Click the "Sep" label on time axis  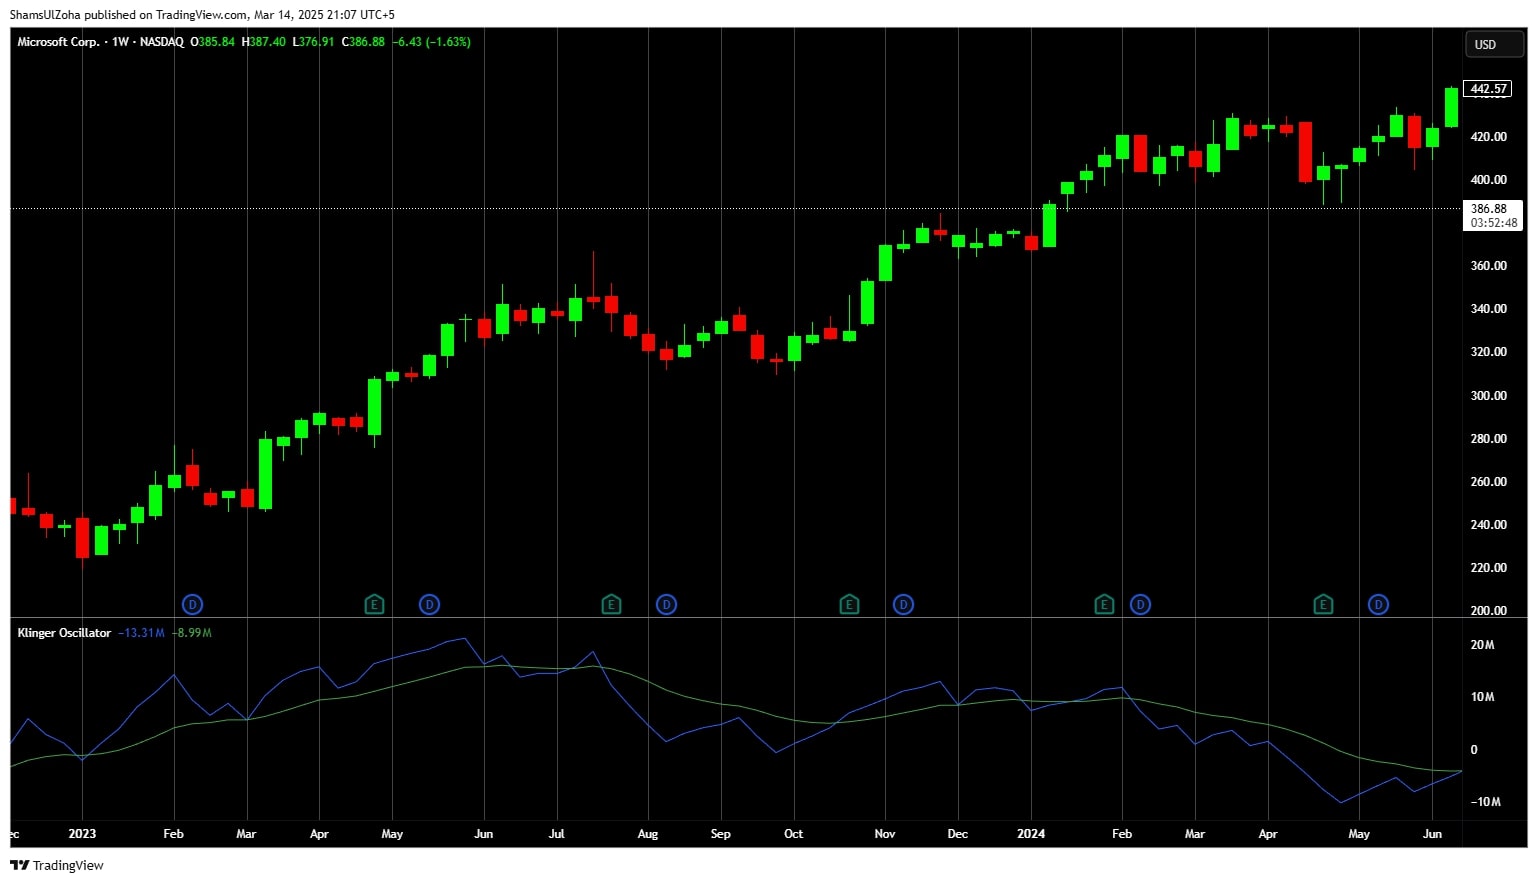[x=720, y=834]
